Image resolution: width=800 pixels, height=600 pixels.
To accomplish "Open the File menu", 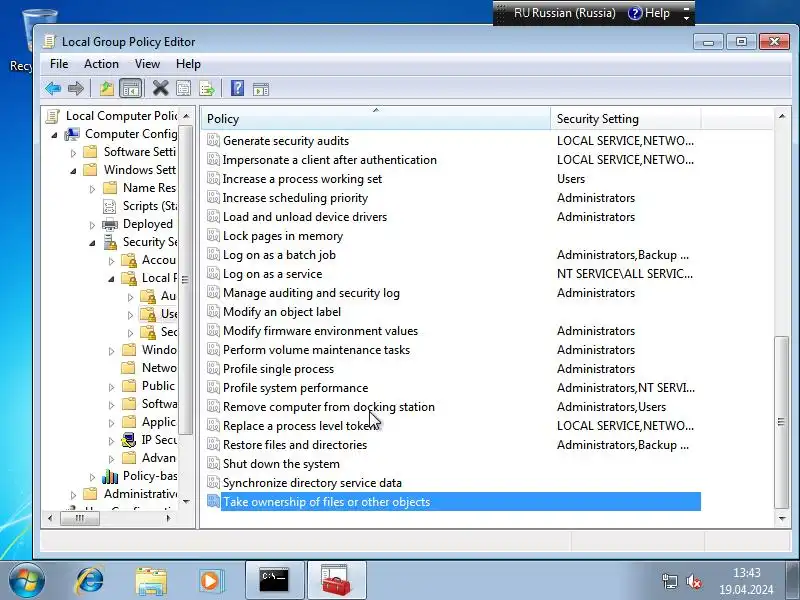I will [x=59, y=64].
